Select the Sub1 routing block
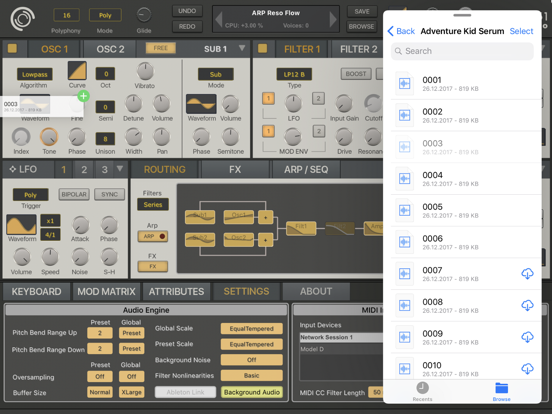Screen dimensions: 552x414 [200, 217]
